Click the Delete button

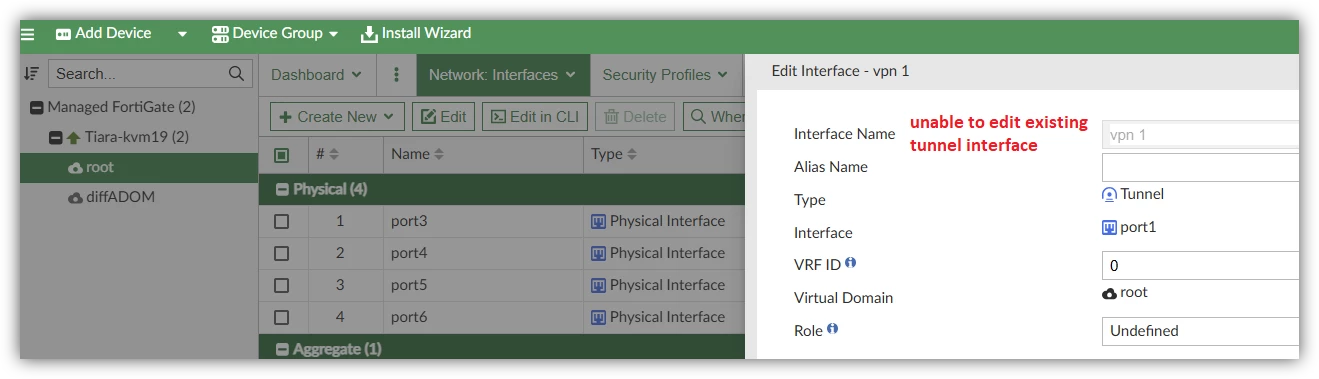point(635,117)
